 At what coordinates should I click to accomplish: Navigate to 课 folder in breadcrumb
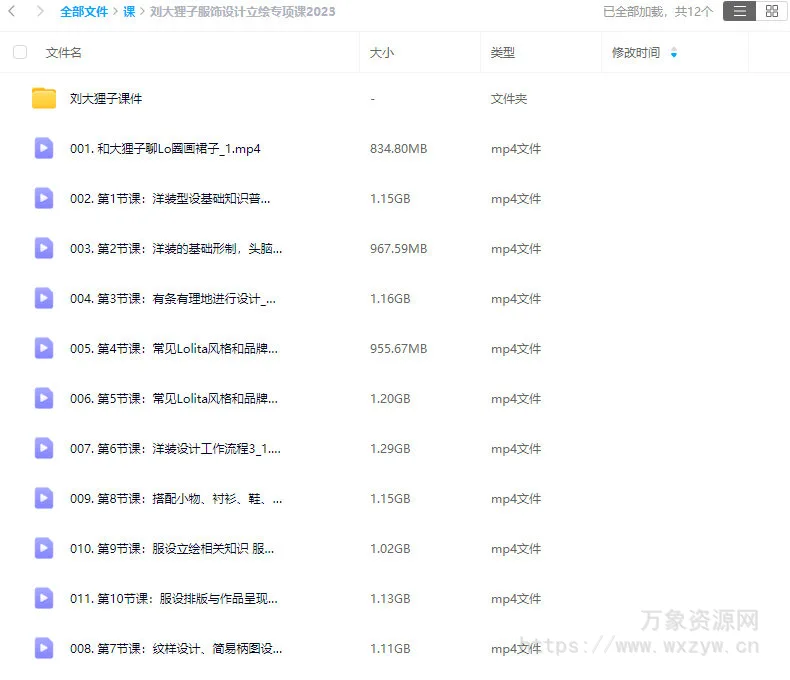click(129, 12)
